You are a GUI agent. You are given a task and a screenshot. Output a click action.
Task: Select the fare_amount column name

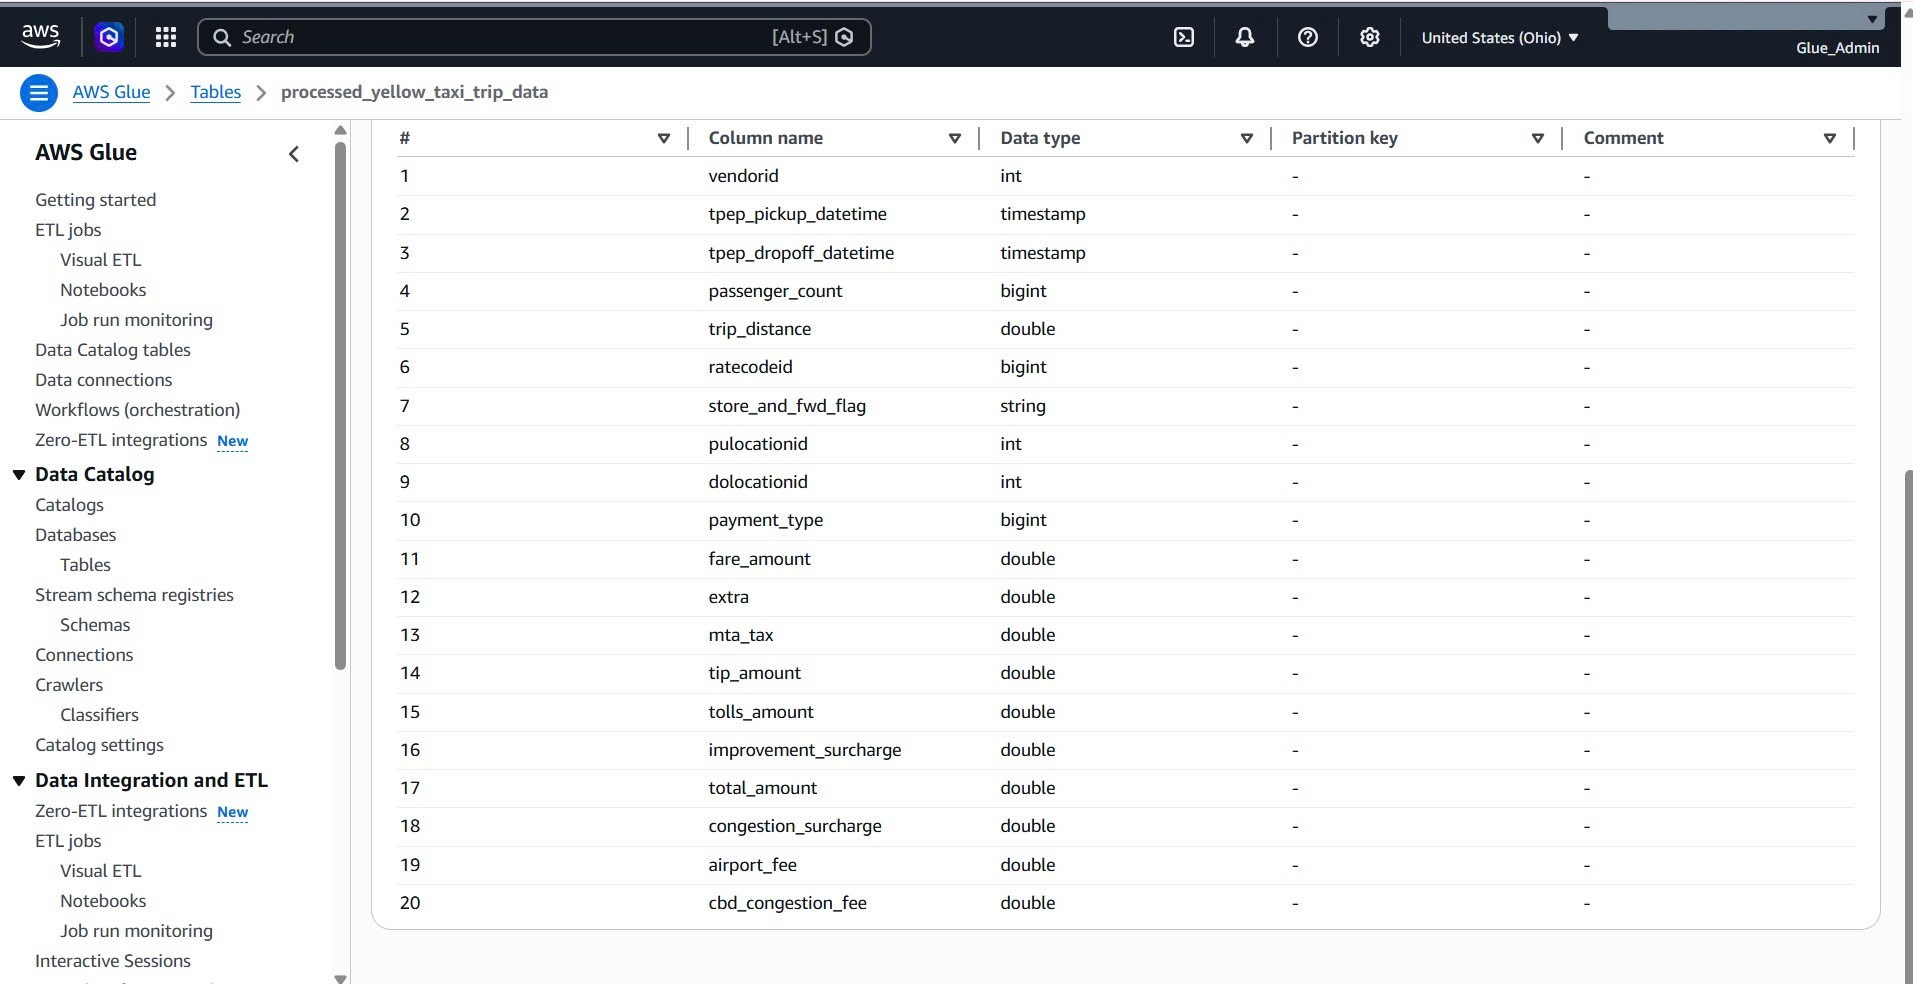click(759, 559)
